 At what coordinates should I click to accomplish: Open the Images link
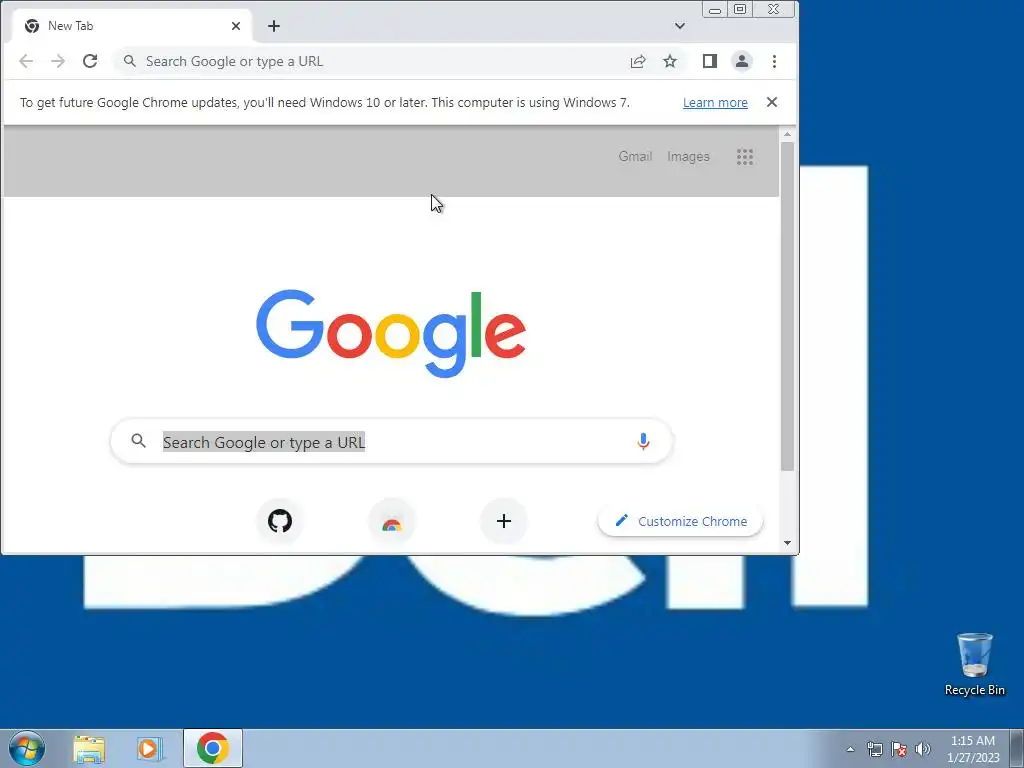coord(688,157)
